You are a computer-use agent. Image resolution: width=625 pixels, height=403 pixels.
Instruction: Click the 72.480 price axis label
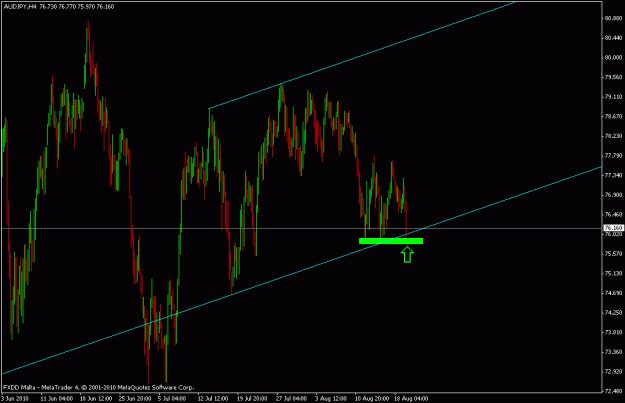[x=613, y=391]
